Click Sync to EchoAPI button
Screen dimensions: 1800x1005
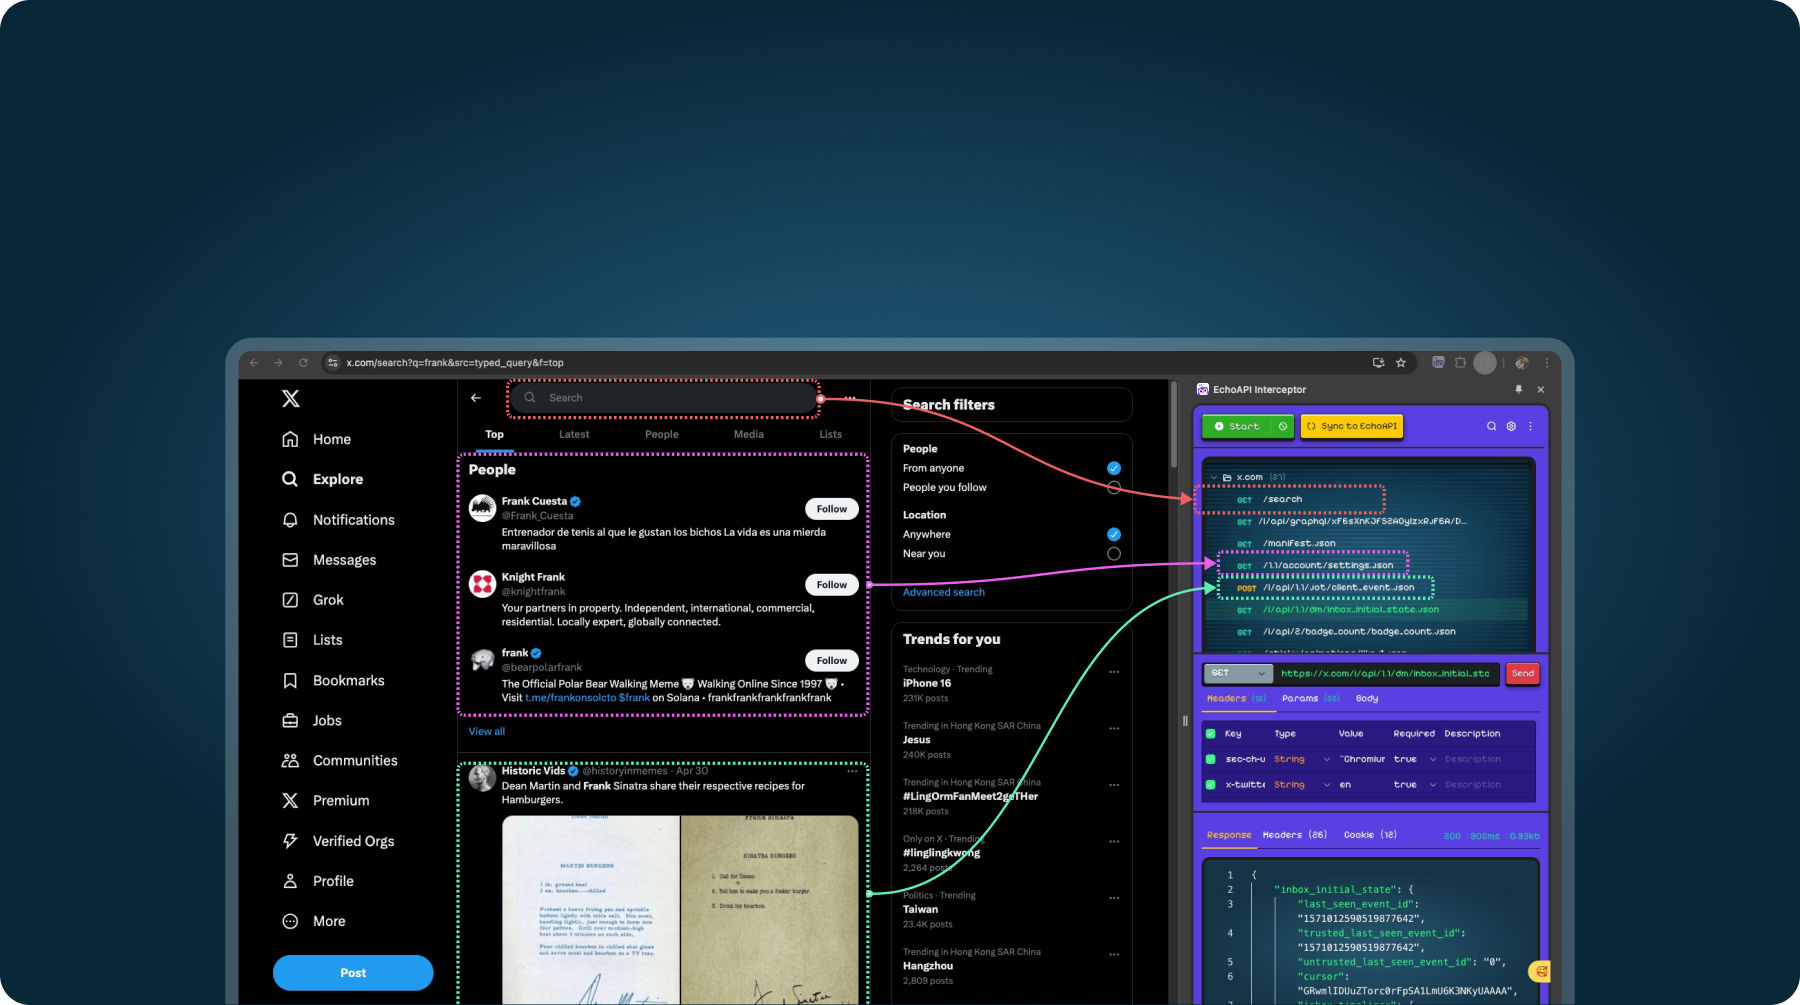tap(1352, 426)
